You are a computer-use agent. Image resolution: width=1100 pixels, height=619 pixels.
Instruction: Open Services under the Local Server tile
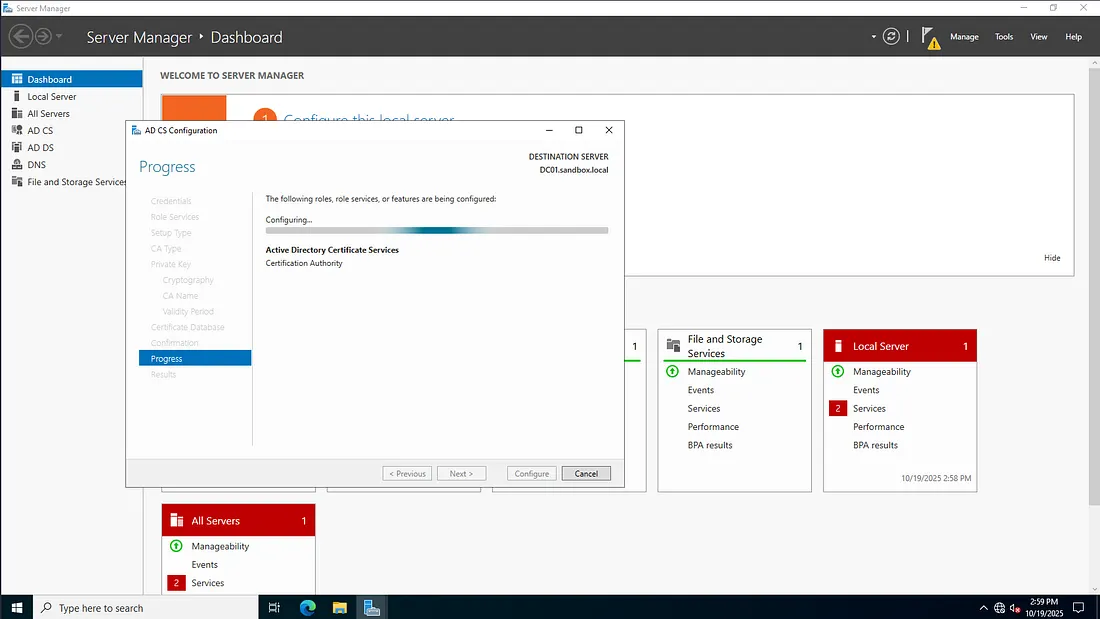pos(869,409)
